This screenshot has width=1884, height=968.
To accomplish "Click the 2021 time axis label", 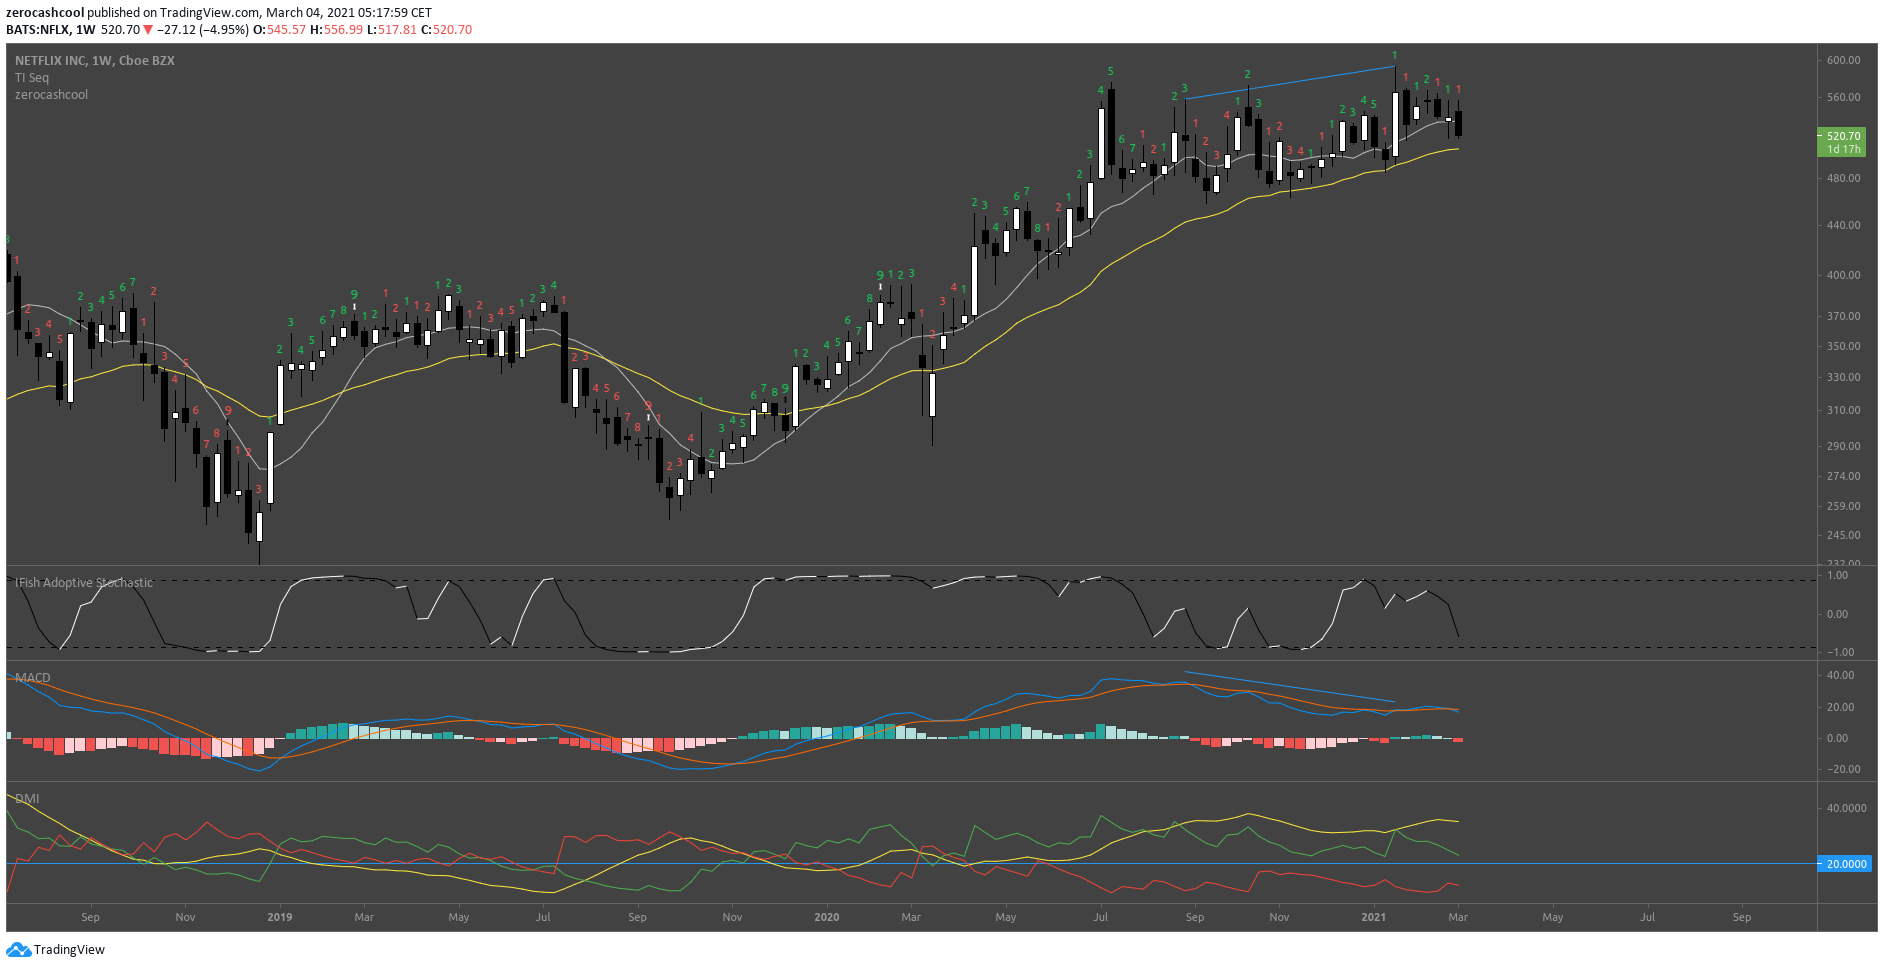I will click(x=1374, y=917).
